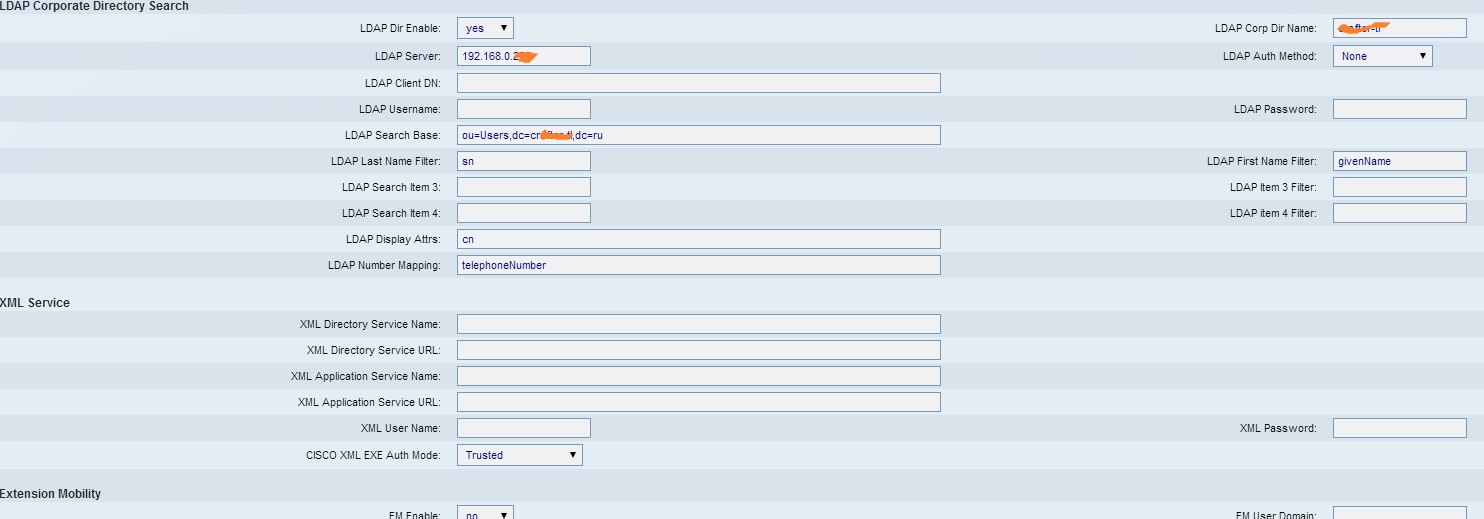Open the LDAP Dir Enable dropdown

tap(485, 29)
